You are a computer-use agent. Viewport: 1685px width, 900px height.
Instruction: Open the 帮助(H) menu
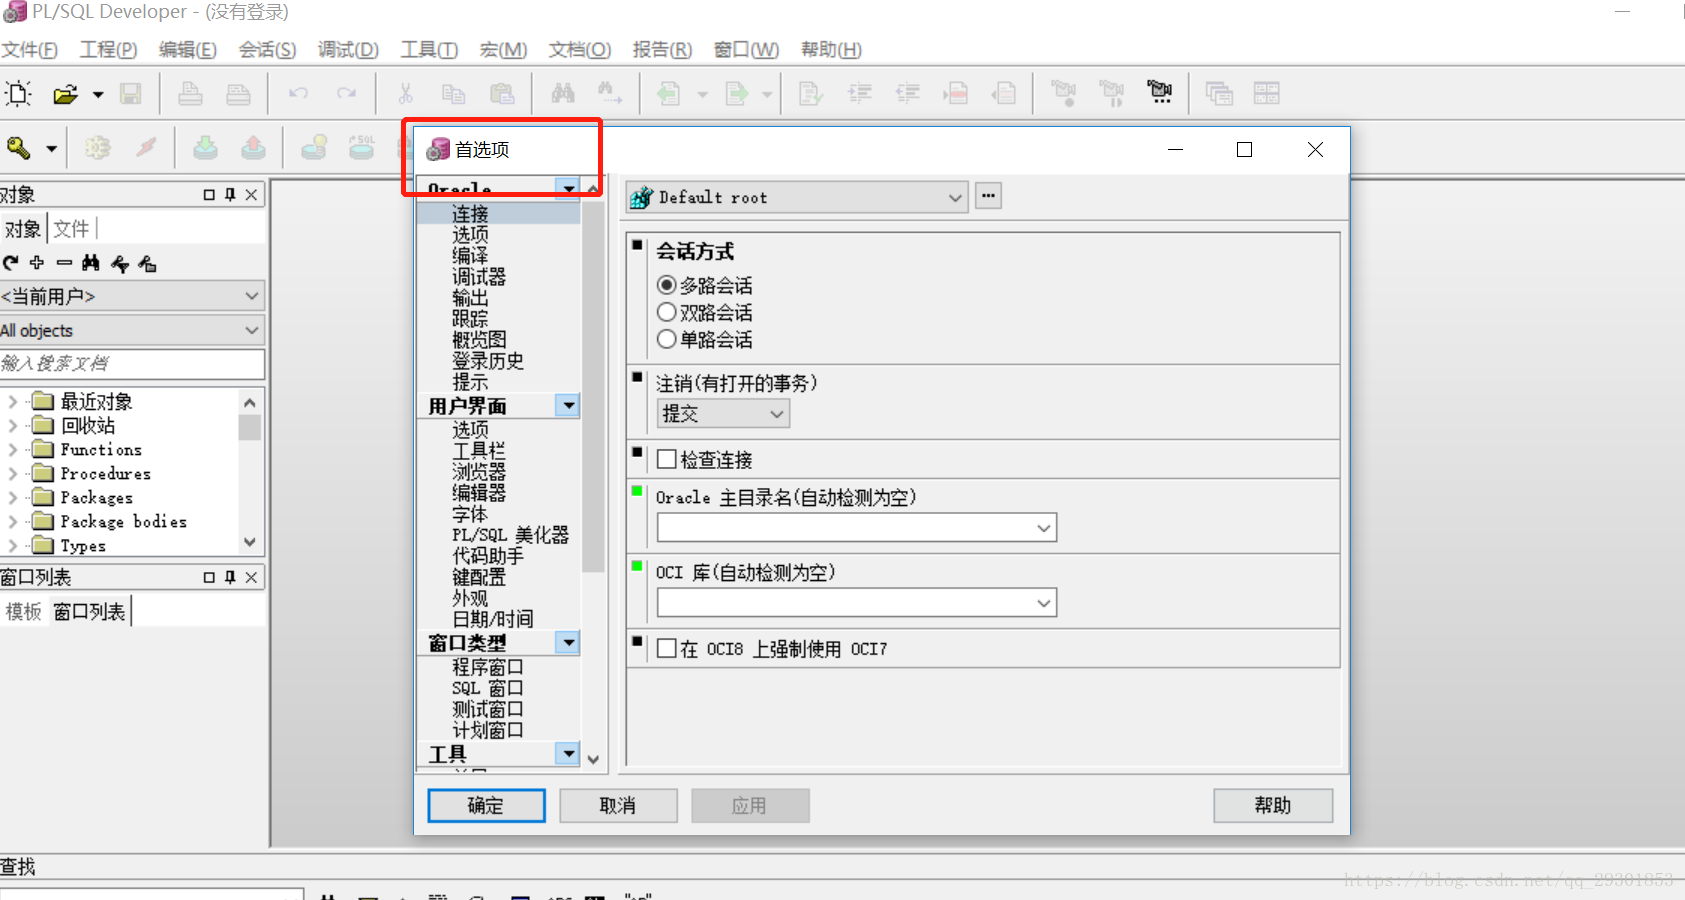pos(831,49)
